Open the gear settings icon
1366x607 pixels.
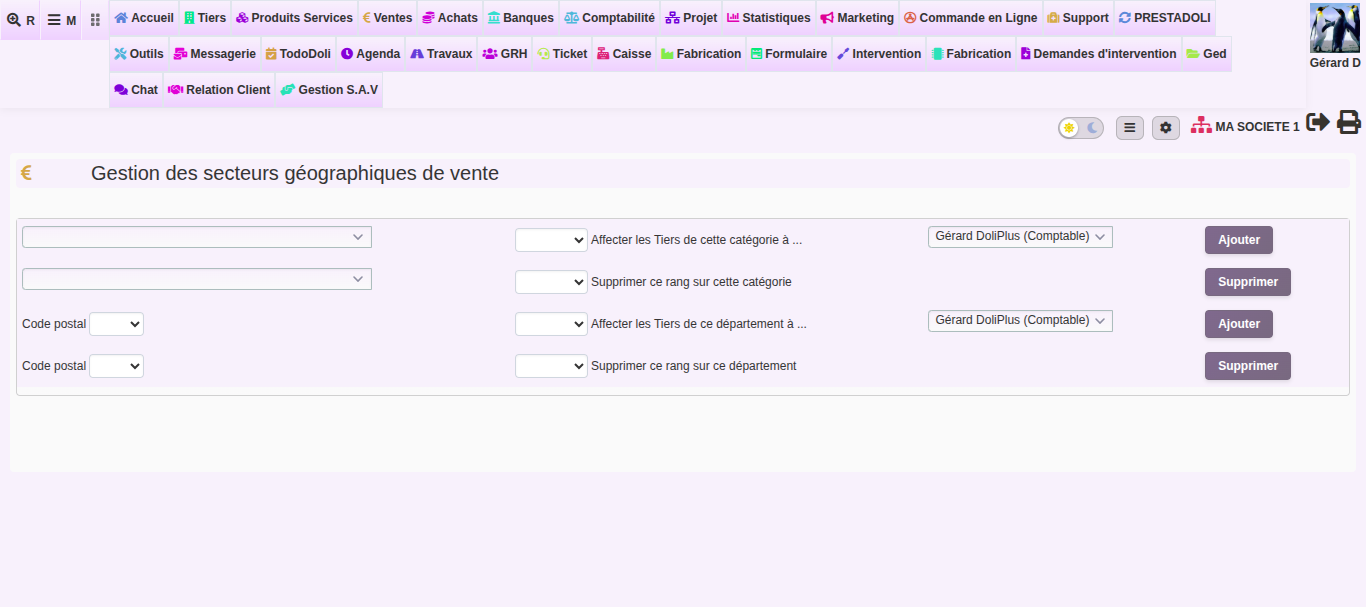[1166, 128]
